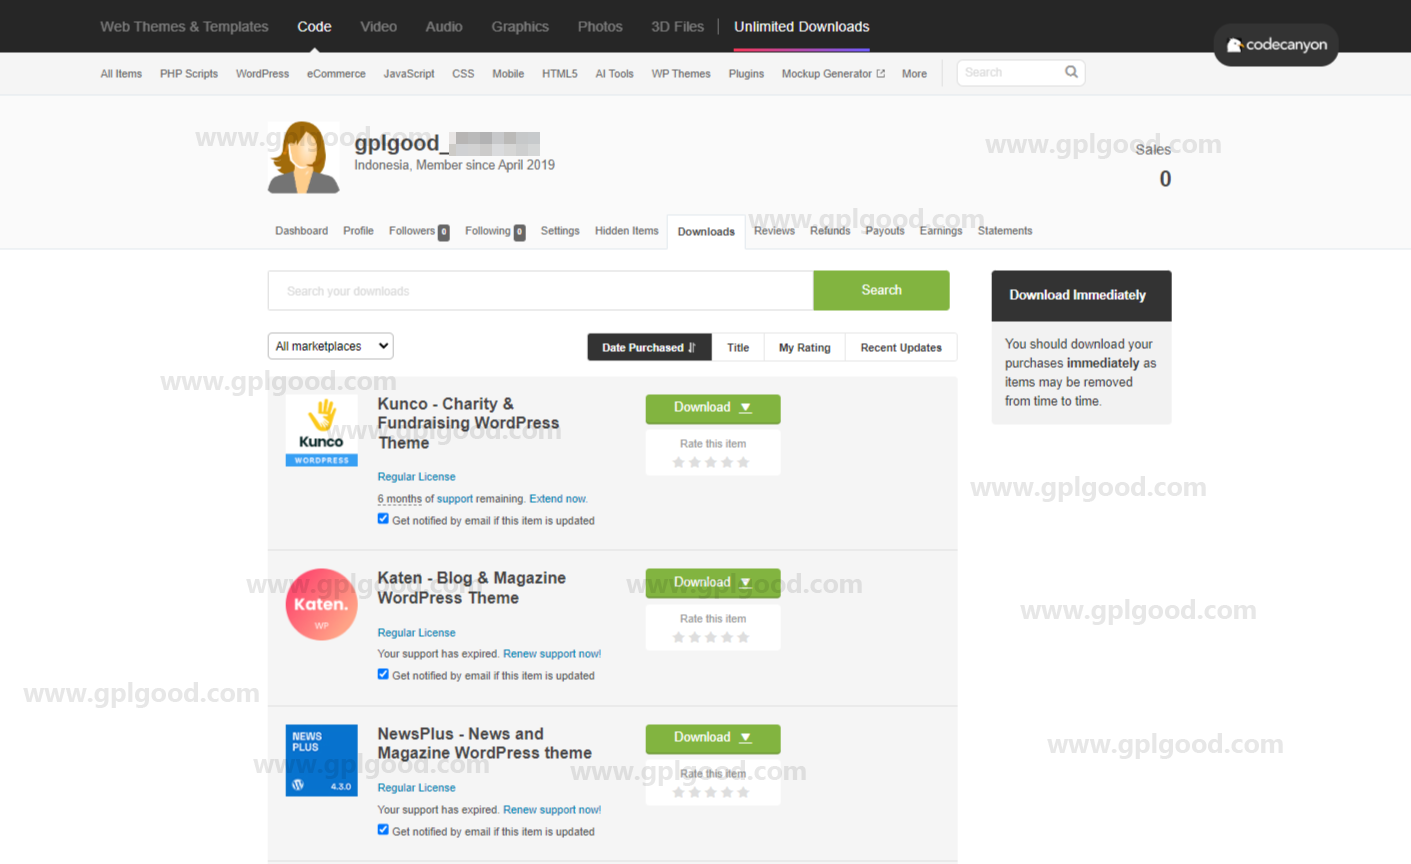Browse PHP Scripts category

coord(189,74)
